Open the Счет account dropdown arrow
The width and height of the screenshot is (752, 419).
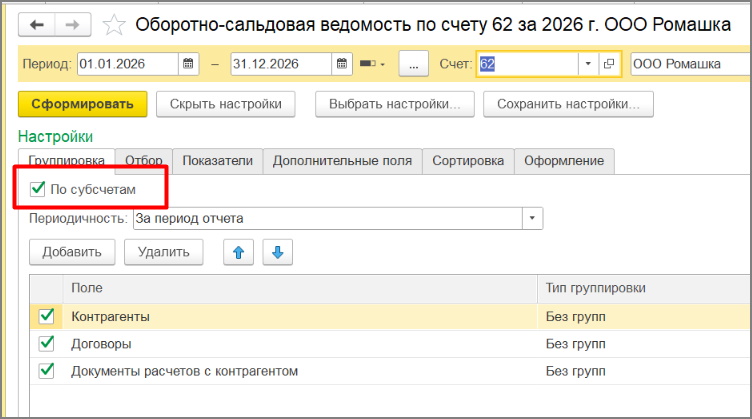(587, 64)
